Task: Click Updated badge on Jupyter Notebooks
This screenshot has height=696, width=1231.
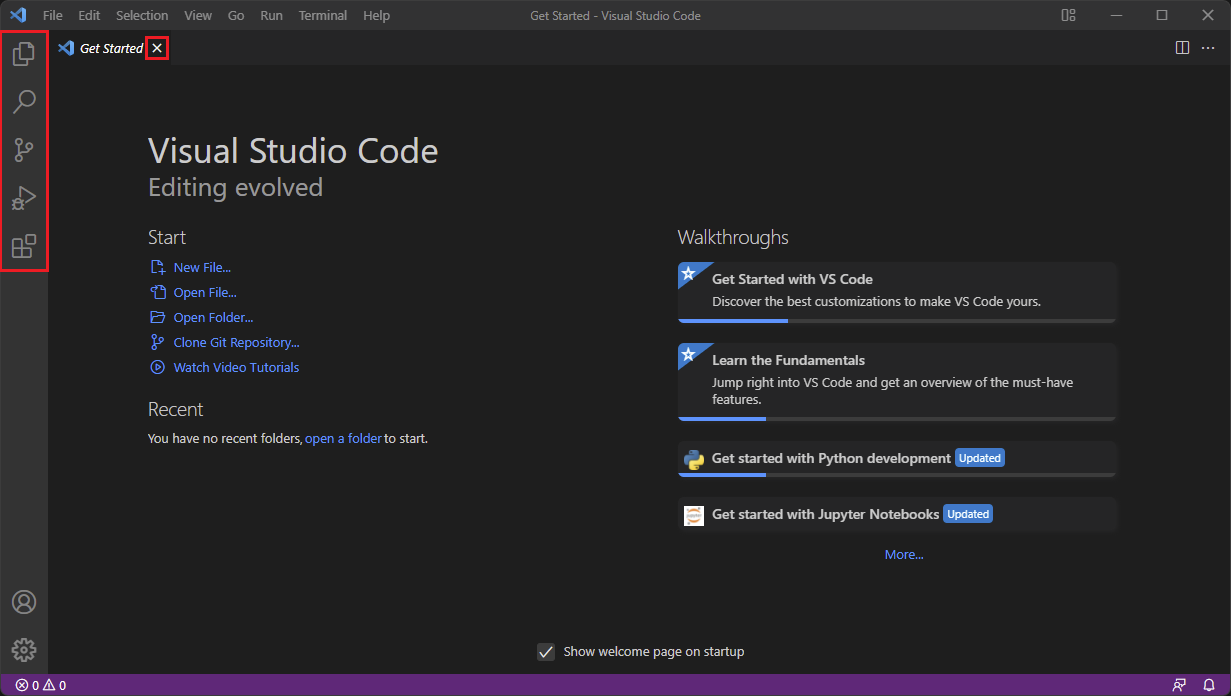Action: point(968,514)
